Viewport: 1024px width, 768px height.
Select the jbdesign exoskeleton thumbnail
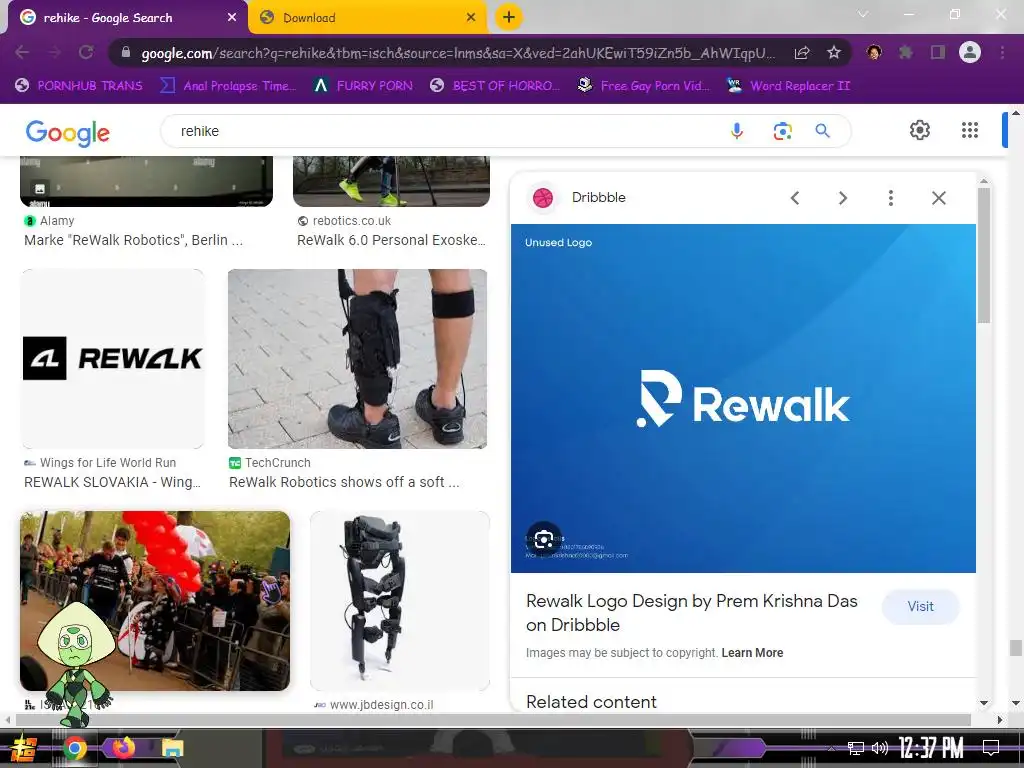point(400,601)
